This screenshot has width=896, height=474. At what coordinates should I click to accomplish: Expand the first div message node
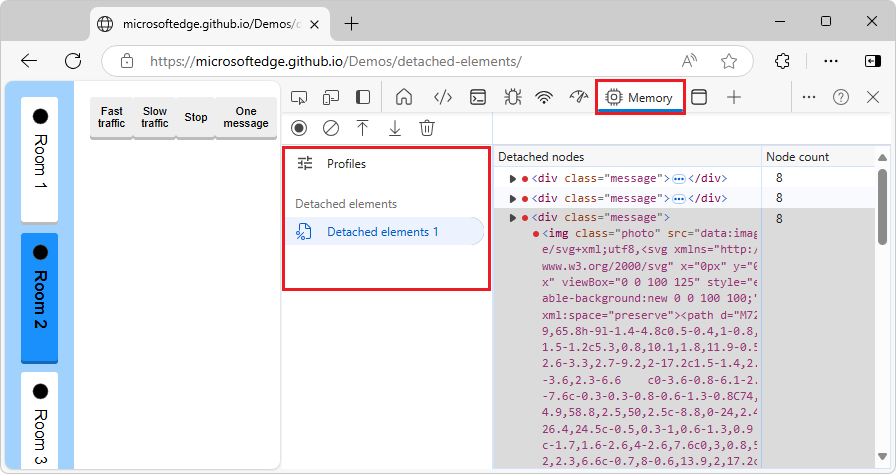513,179
